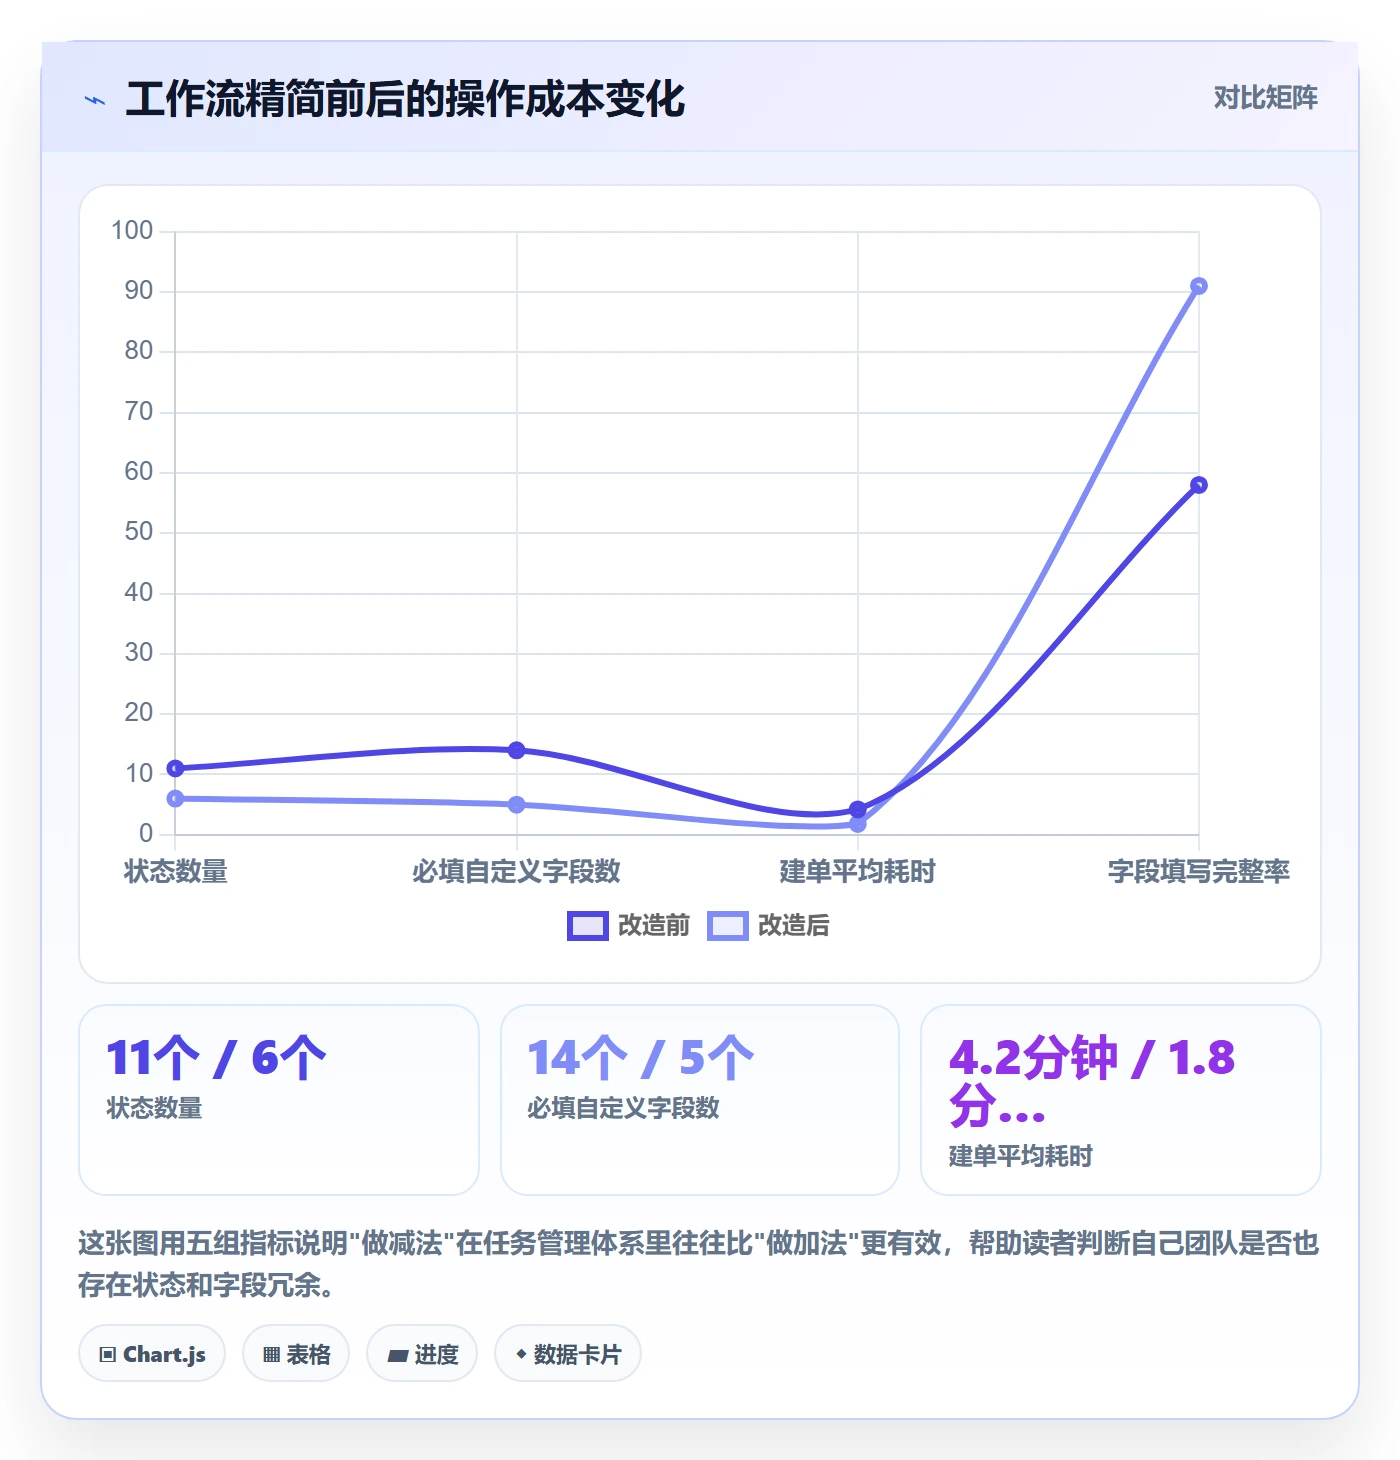Click the 对比矩阵 label in the header

tap(1265, 98)
